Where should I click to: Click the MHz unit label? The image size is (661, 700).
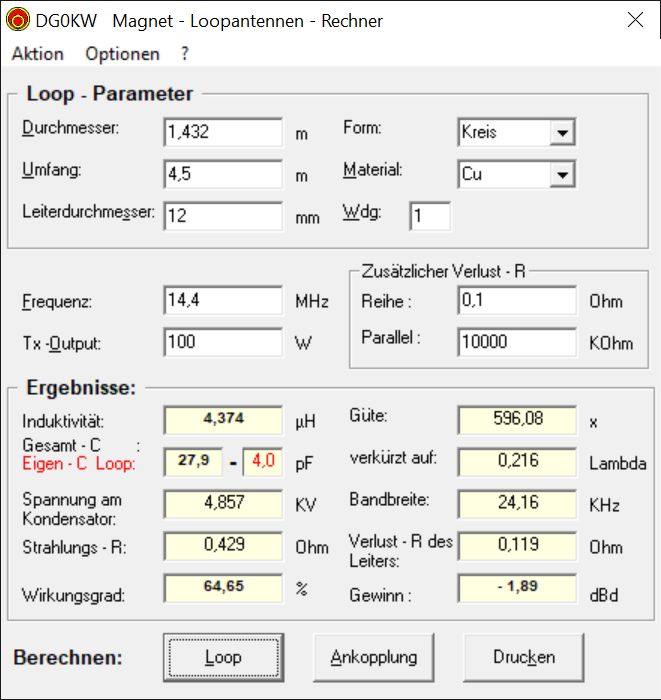(x=312, y=302)
